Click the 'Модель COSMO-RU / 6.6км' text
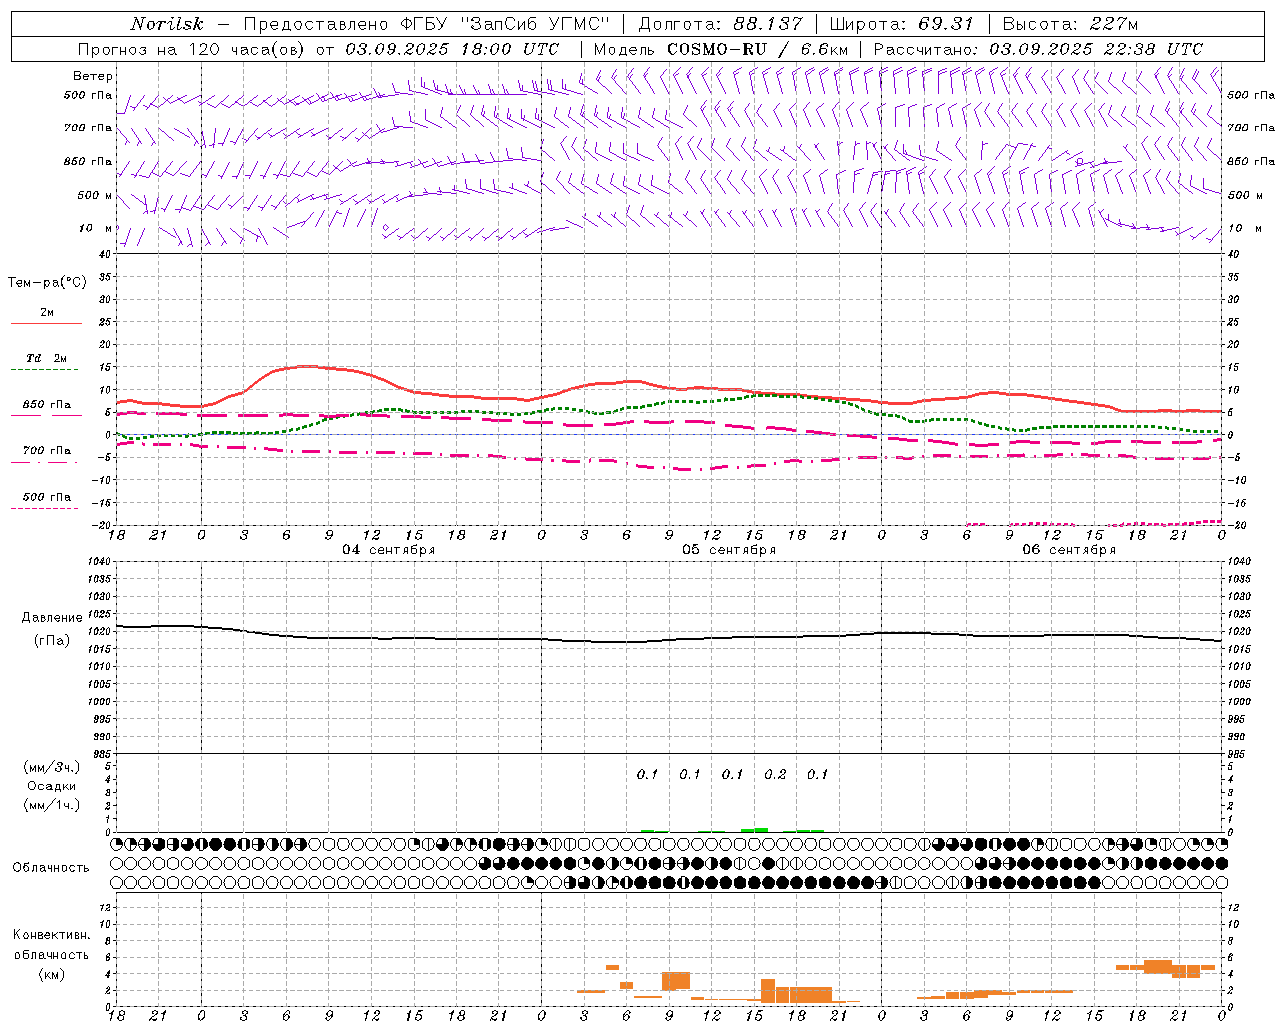Screen dimensions: 1280x1024 coord(721,49)
